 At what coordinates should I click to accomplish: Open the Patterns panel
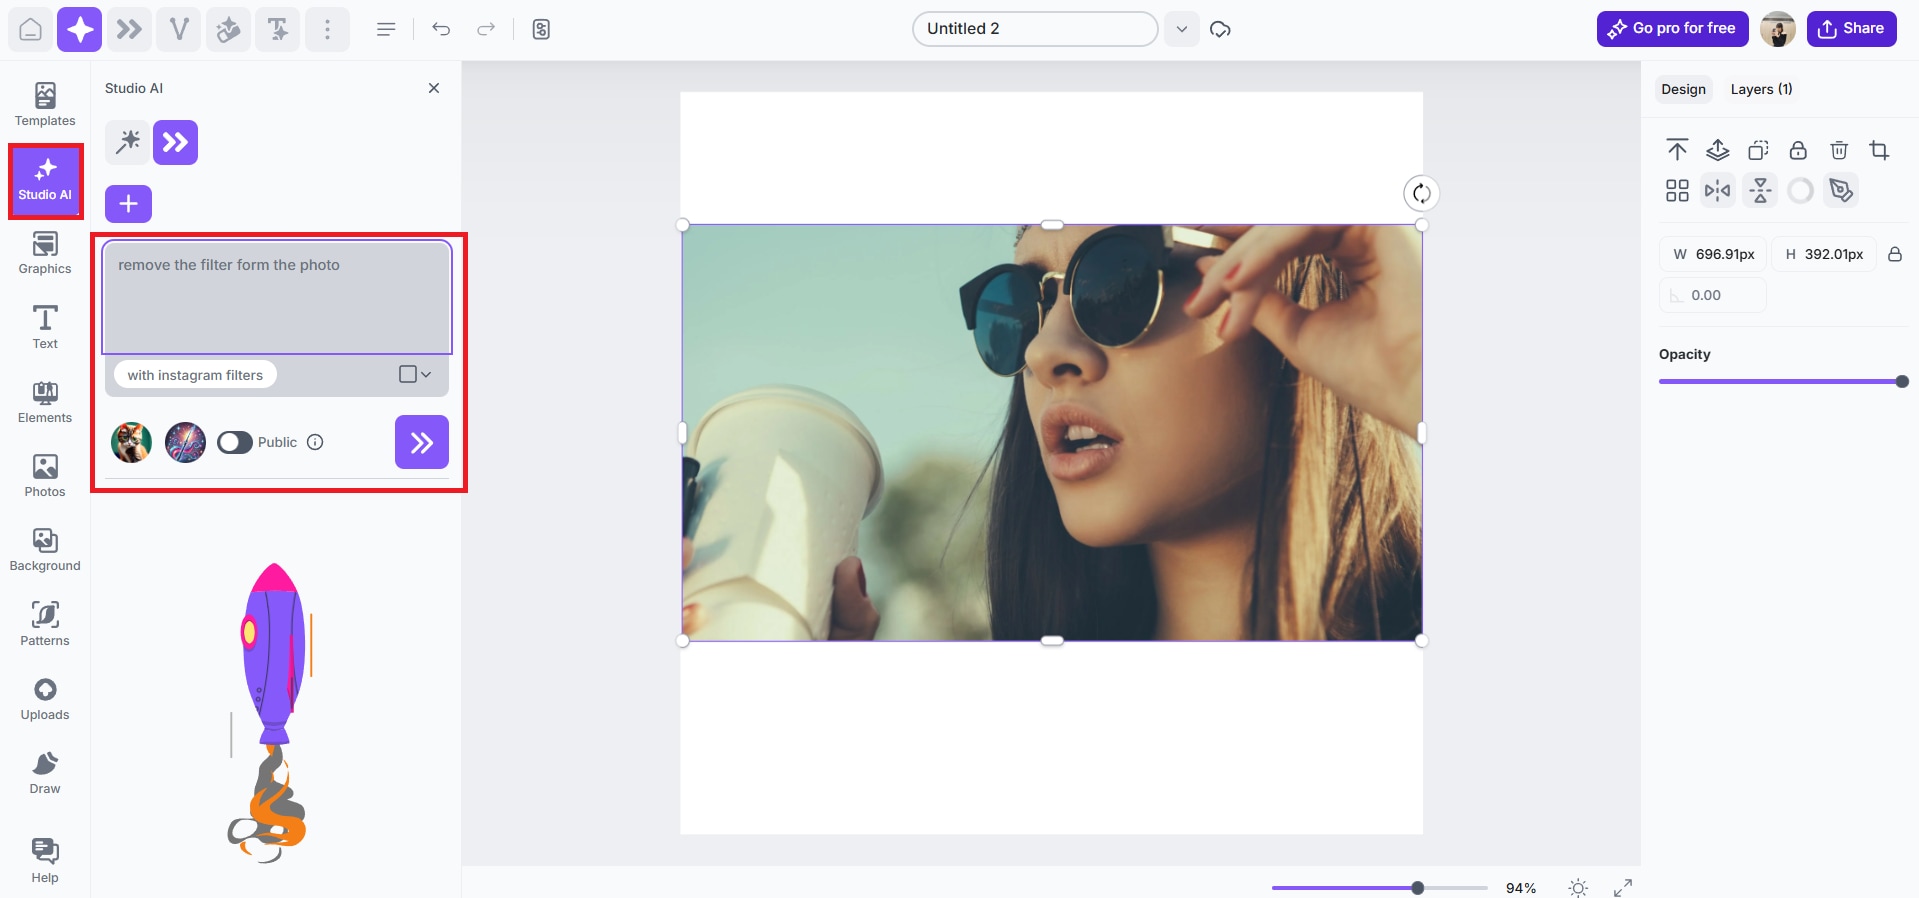click(45, 625)
